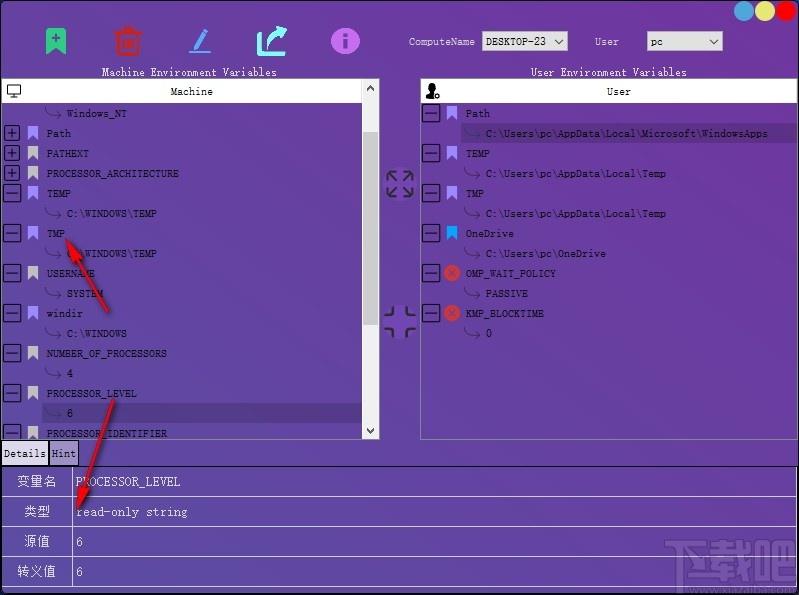Open the User dropdown showing pc
The width and height of the screenshot is (799, 595).
click(x=684, y=41)
